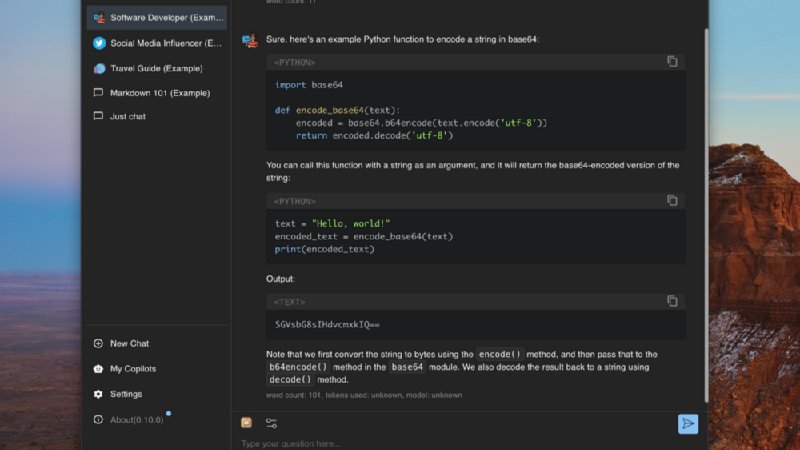Screen dimensions: 800x450
Task: Click the assistant avatar next to the reply
Action: click(x=250, y=40)
